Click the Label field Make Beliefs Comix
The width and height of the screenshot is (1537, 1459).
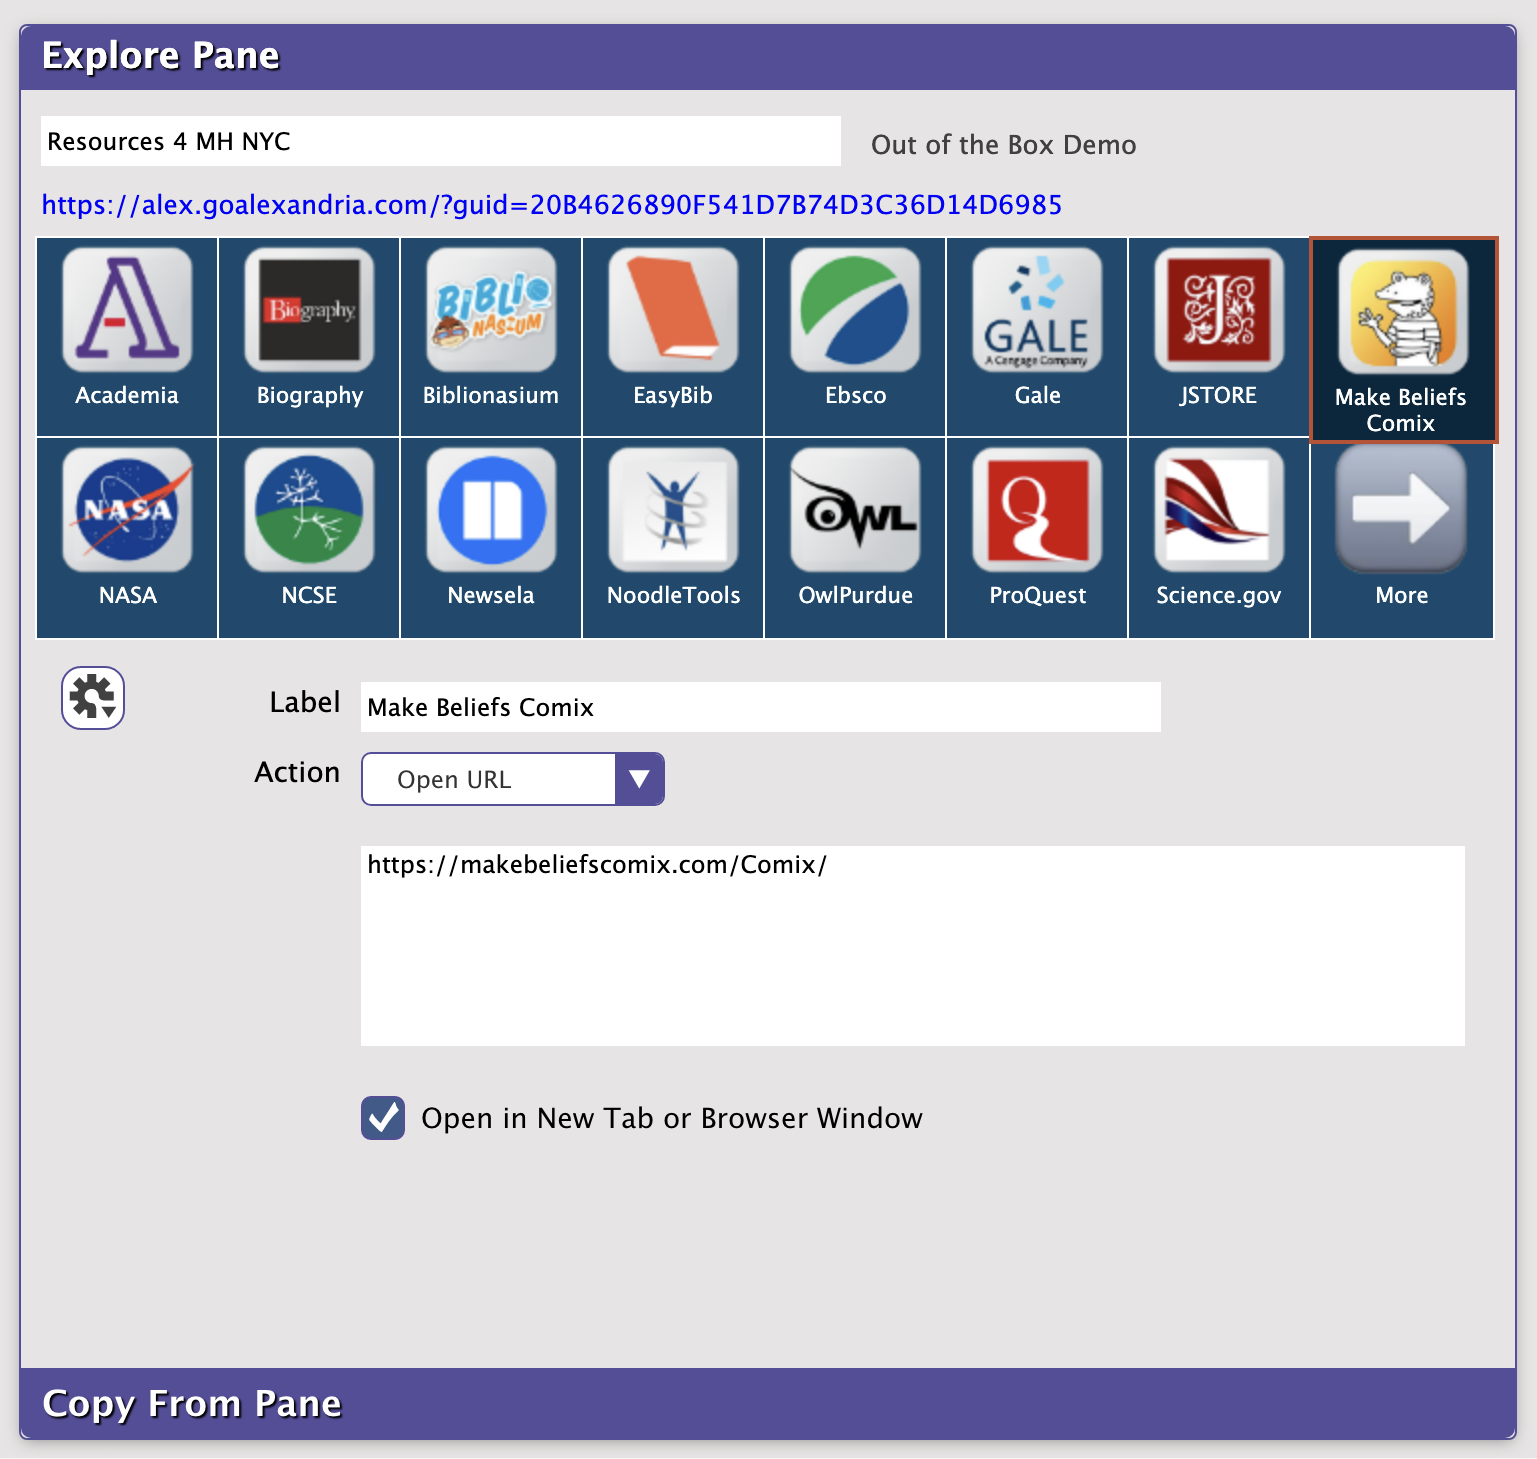(761, 707)
